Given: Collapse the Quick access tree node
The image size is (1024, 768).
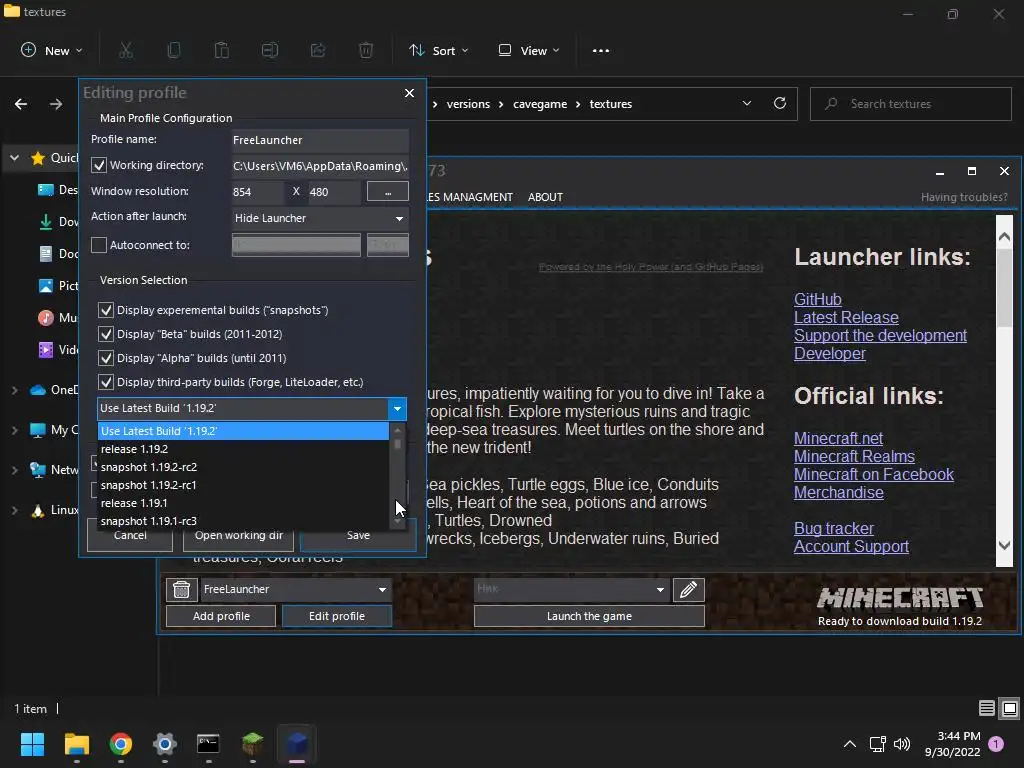Looking at the screenshot, I should coord(14,158).
